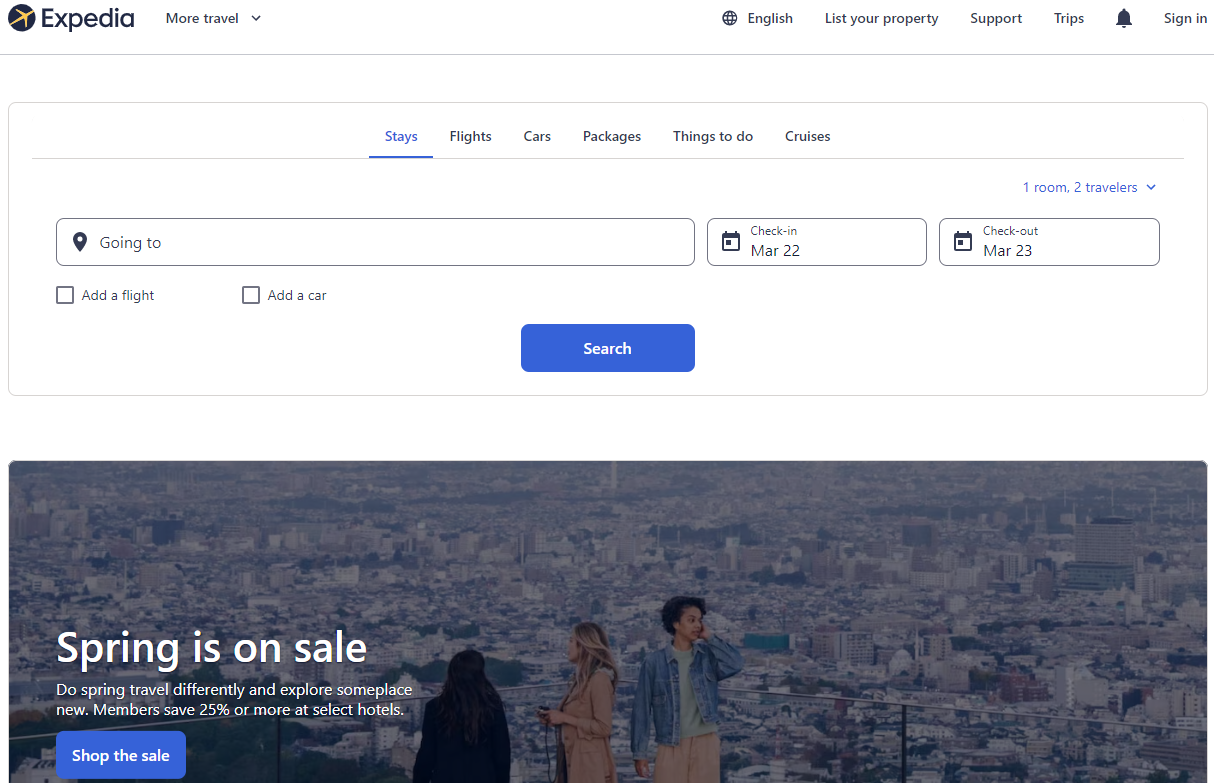Expand the More travel dropdown
Screen dimensions: 1214x783
(x=213, y=18)
